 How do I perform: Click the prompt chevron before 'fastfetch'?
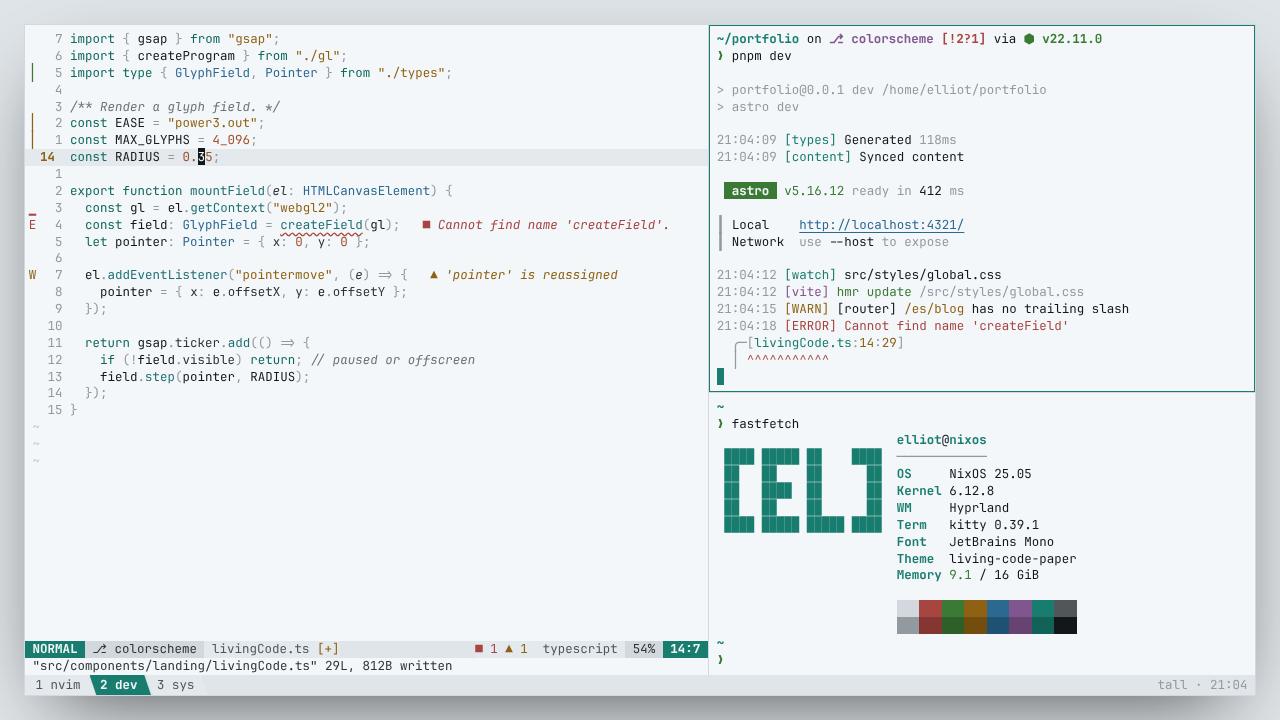720,424
